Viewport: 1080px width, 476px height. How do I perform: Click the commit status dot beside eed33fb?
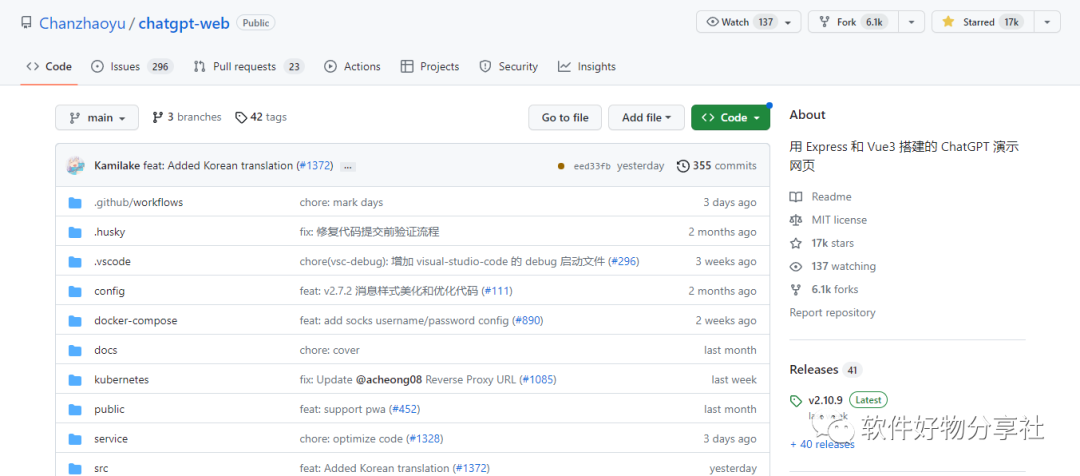(561, 166)
